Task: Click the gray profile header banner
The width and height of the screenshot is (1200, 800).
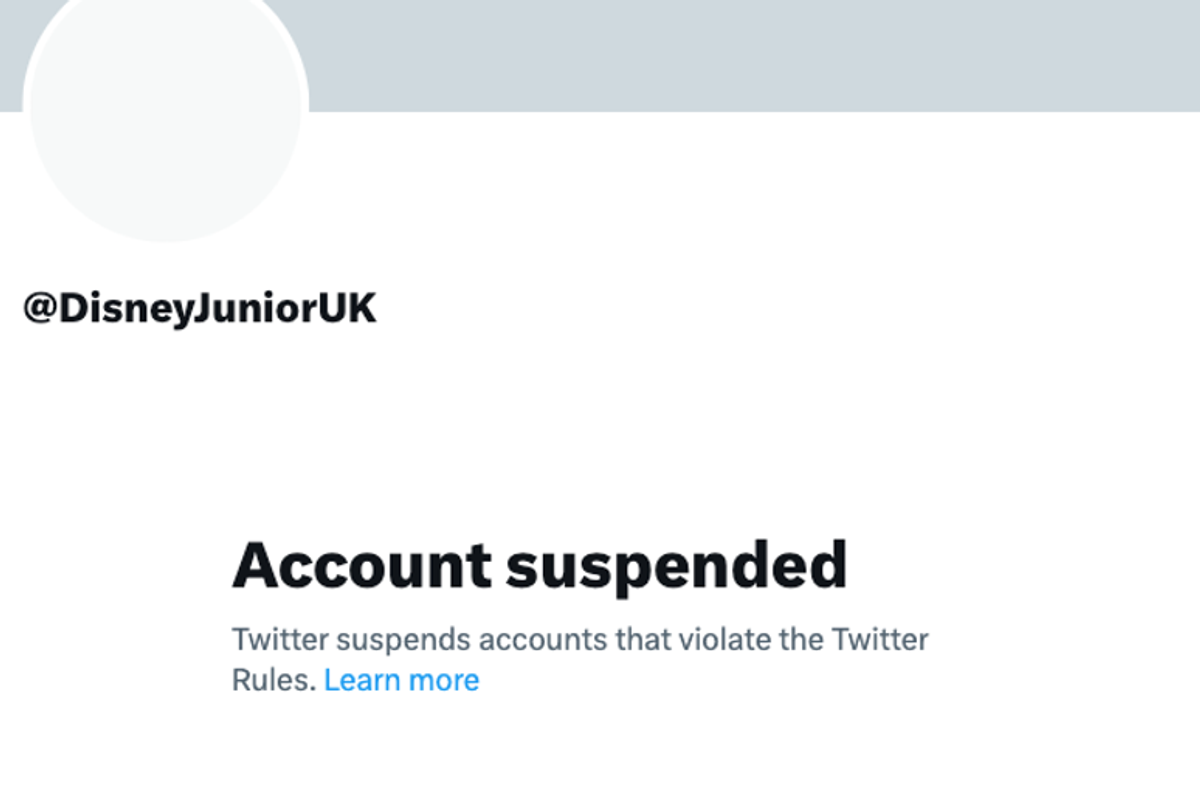Action: tap(750, 55)
